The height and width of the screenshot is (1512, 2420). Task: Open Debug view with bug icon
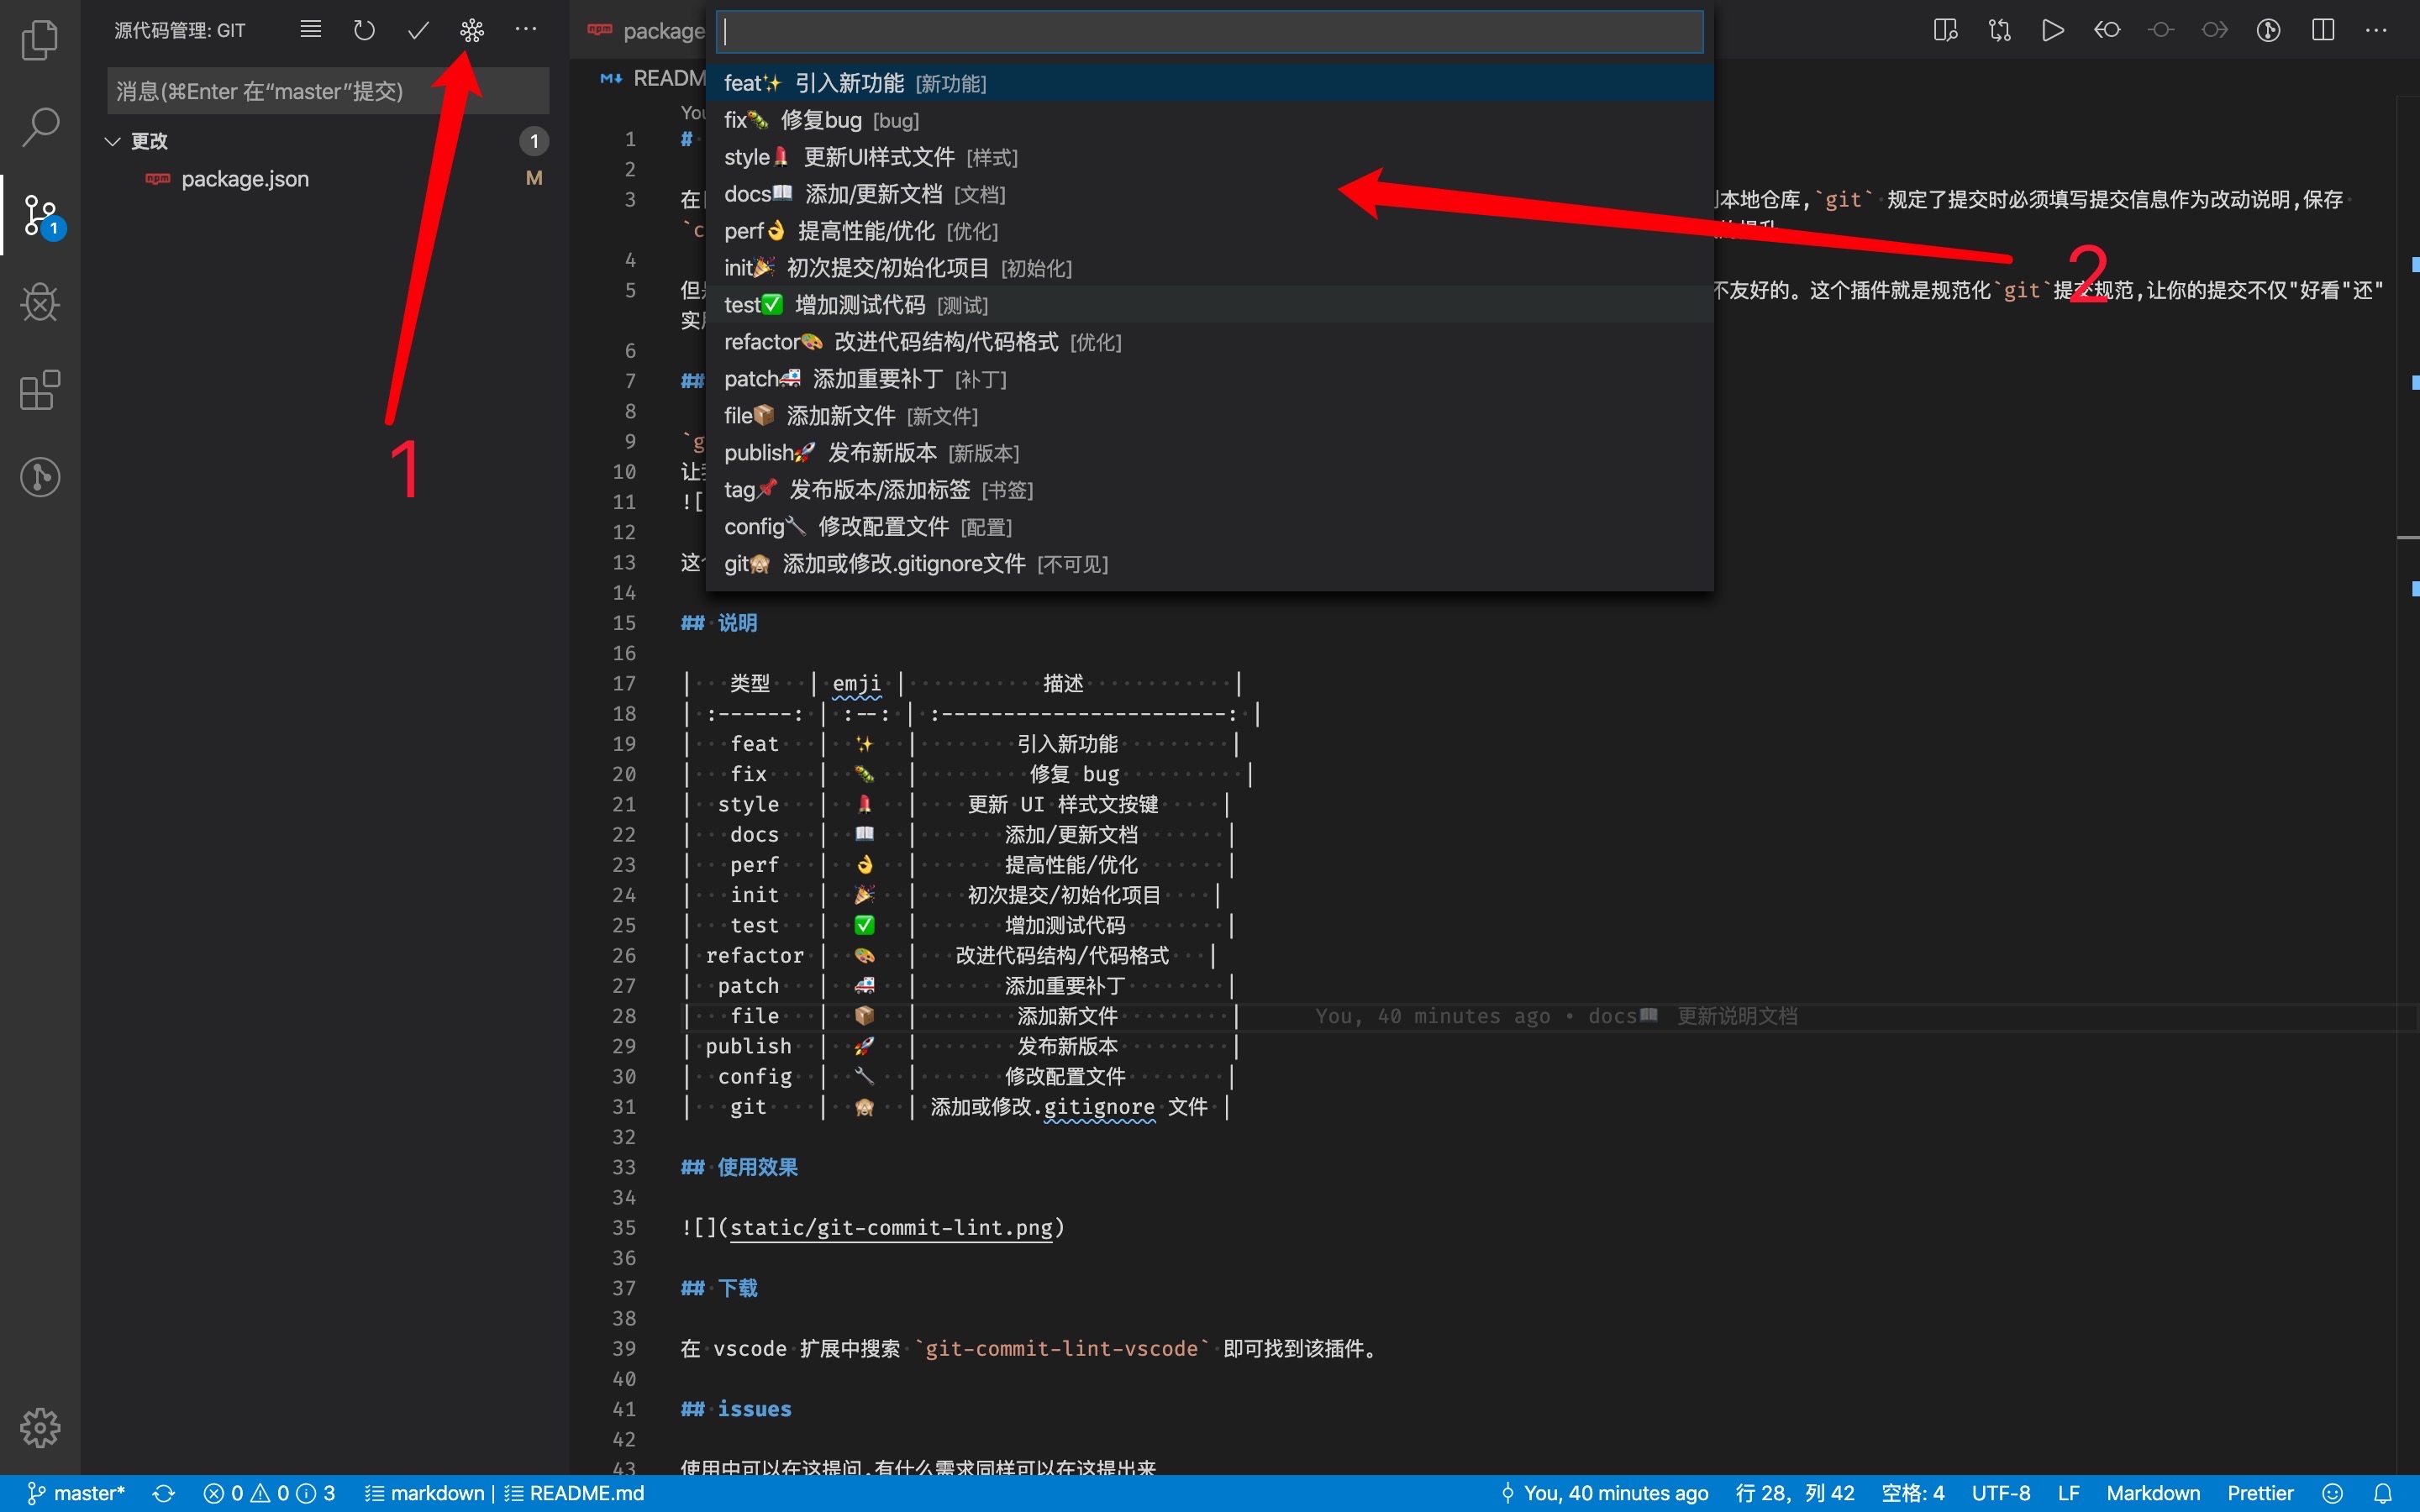click(40, 302)
